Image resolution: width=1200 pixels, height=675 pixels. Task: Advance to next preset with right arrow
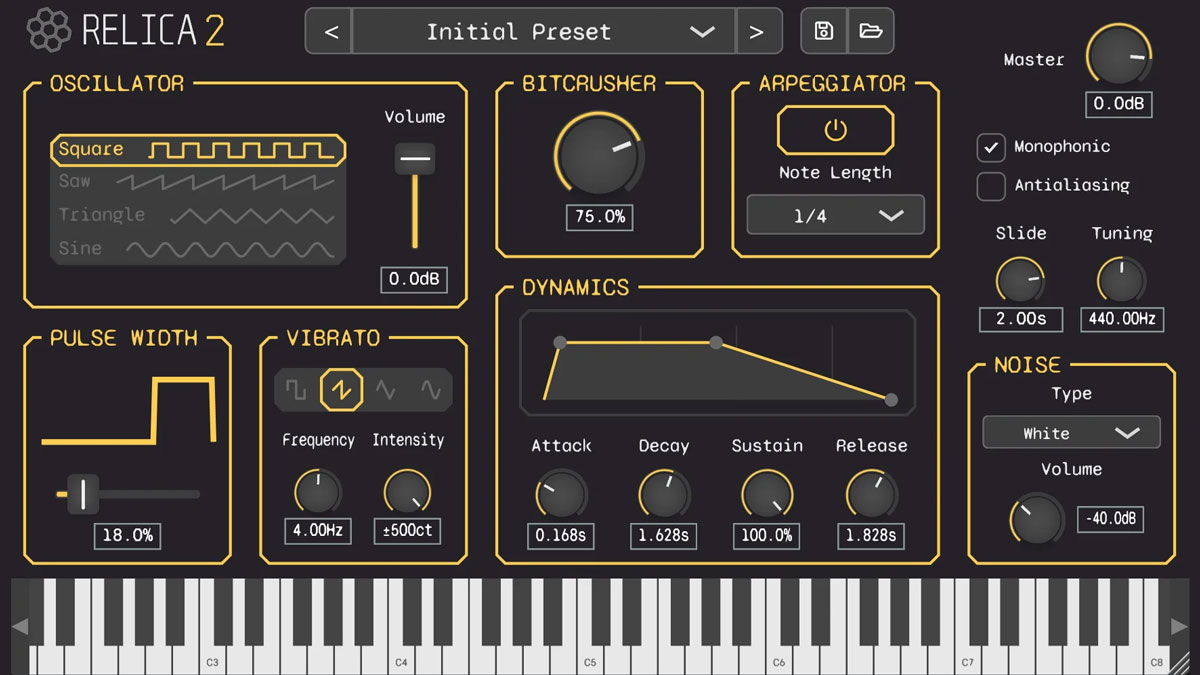click(x=757, y=32)
